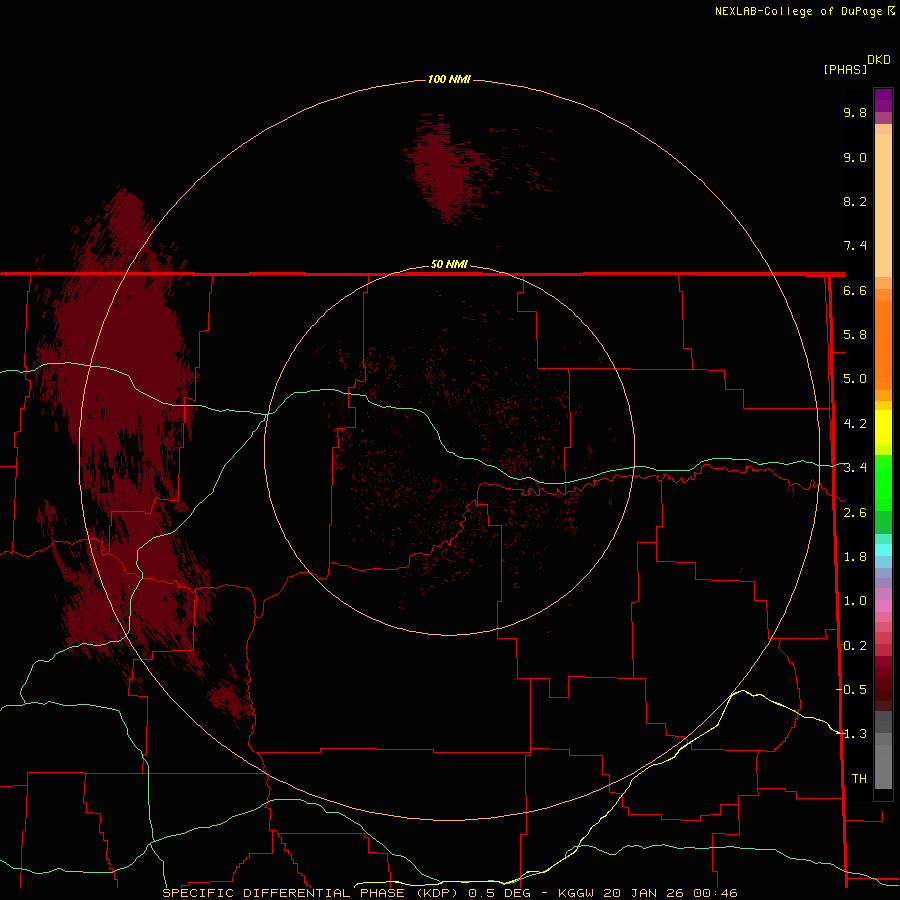Click the 2.6 value on the color scale

click(x=855, y=513)
